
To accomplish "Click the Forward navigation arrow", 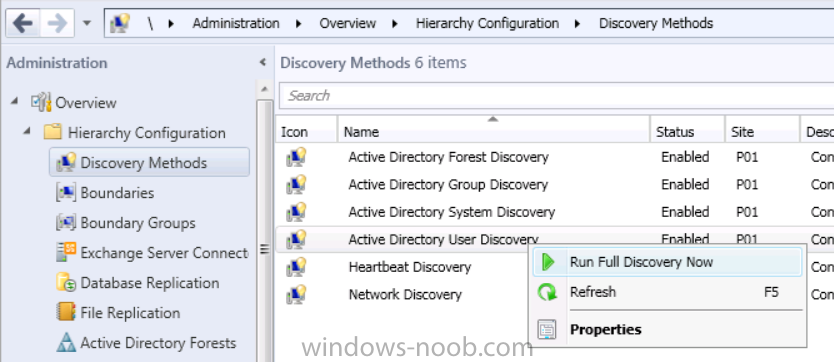I will pos(57,23).
